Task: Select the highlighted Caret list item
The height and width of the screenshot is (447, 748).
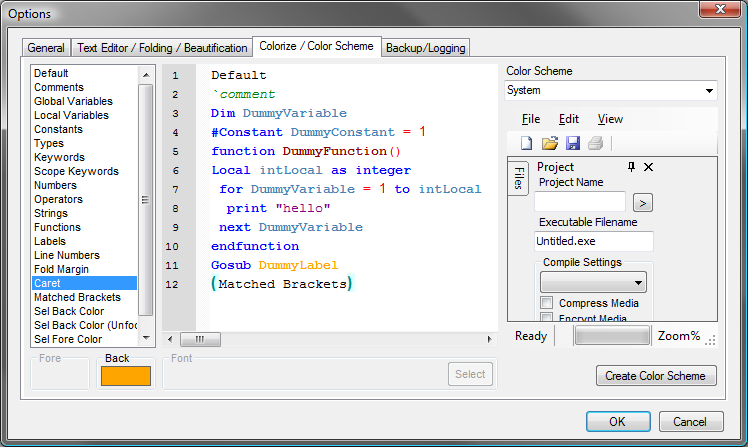Action: pyautogui.click(x=84, y=283)
